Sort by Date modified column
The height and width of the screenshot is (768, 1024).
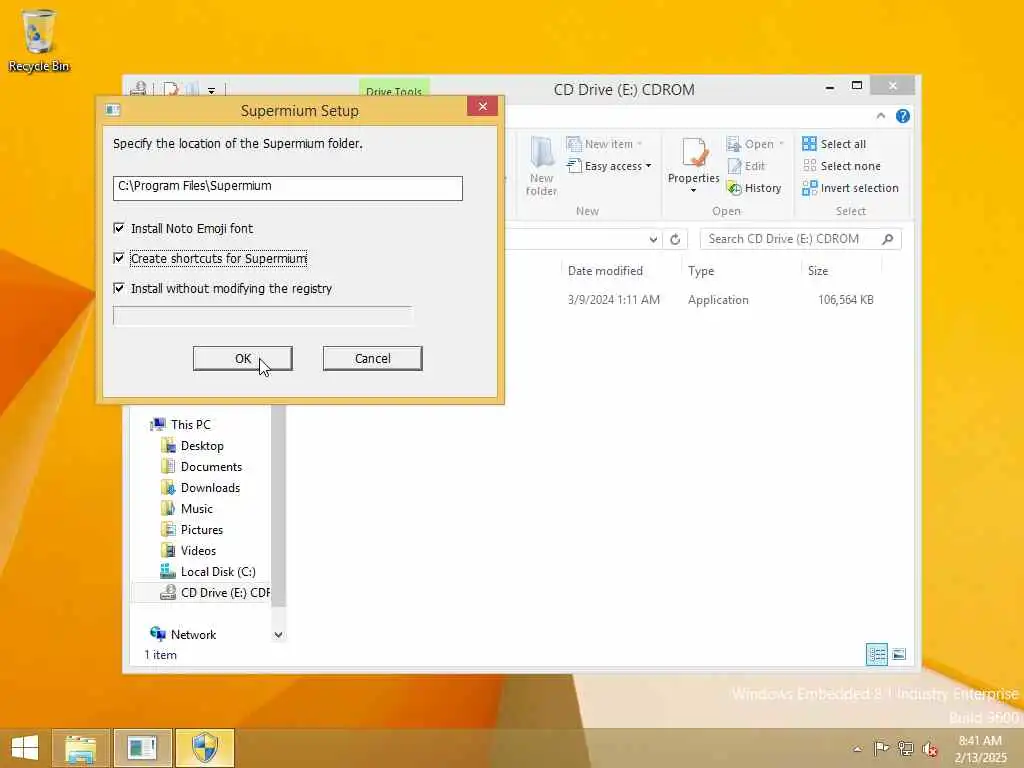tap(605, 271)
